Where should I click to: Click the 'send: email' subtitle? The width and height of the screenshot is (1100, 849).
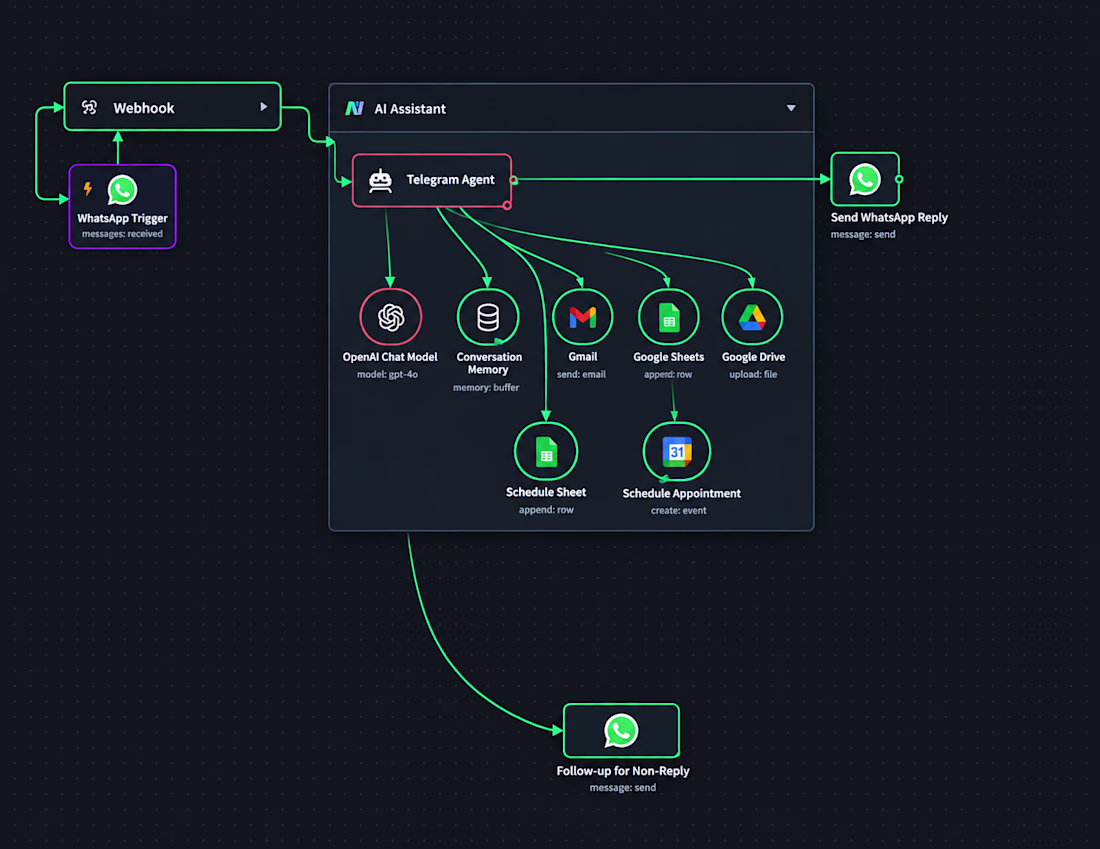582,374
